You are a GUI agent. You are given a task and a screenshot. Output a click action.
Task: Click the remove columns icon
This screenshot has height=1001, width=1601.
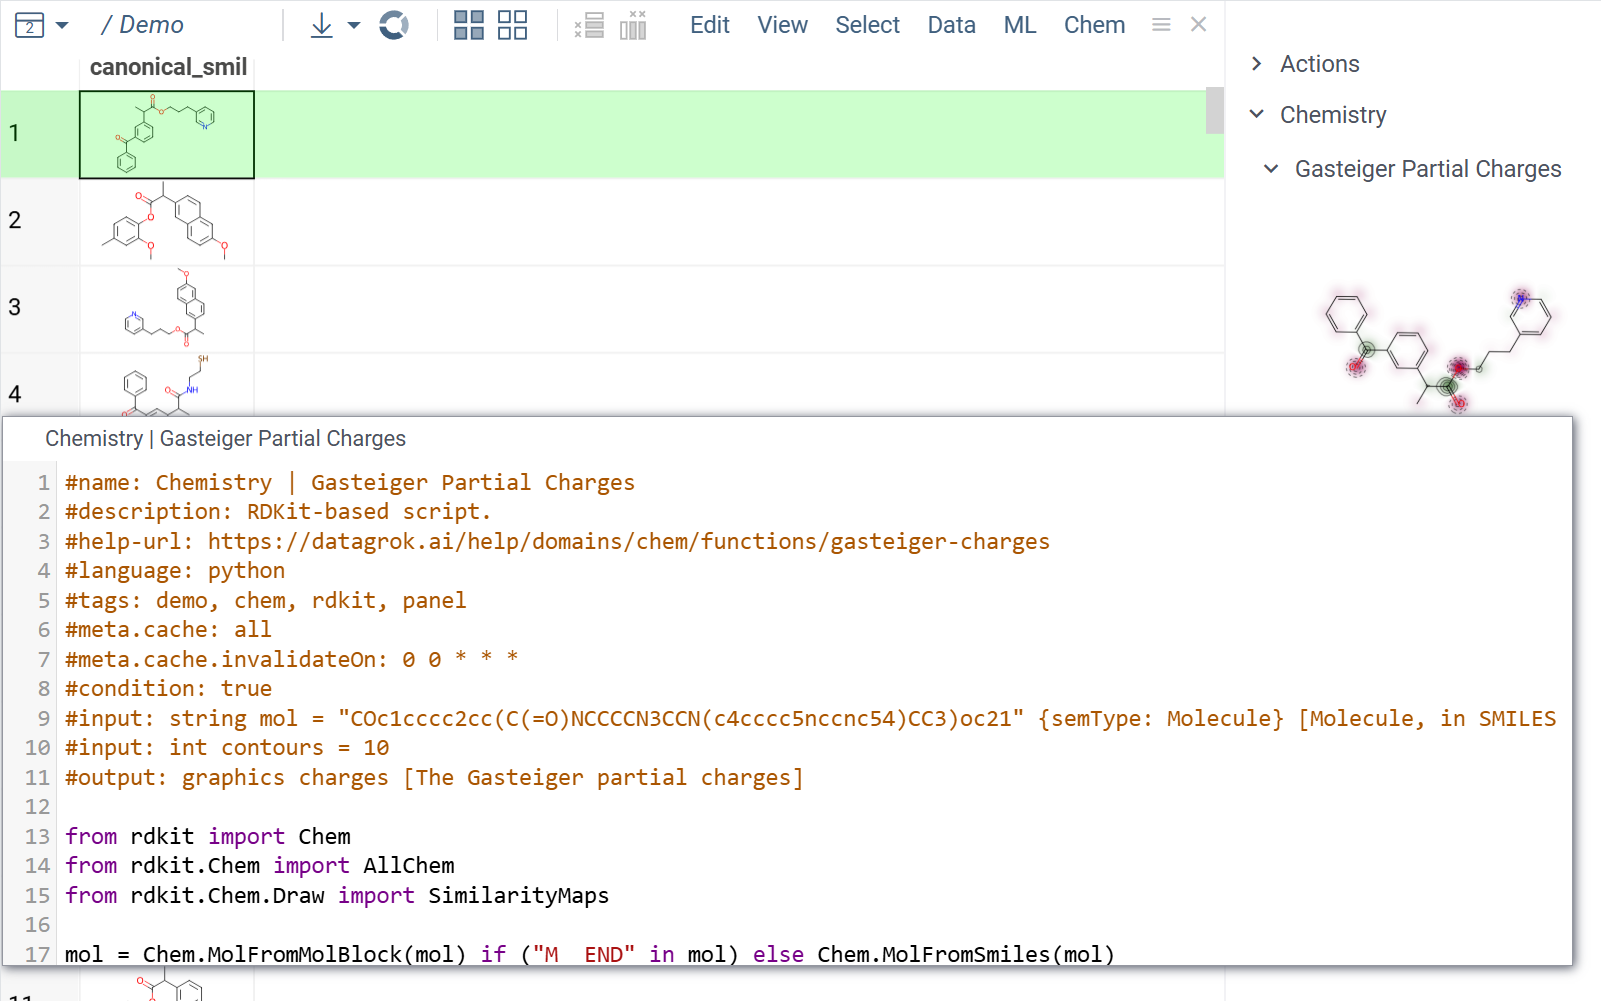coord(633,25)
